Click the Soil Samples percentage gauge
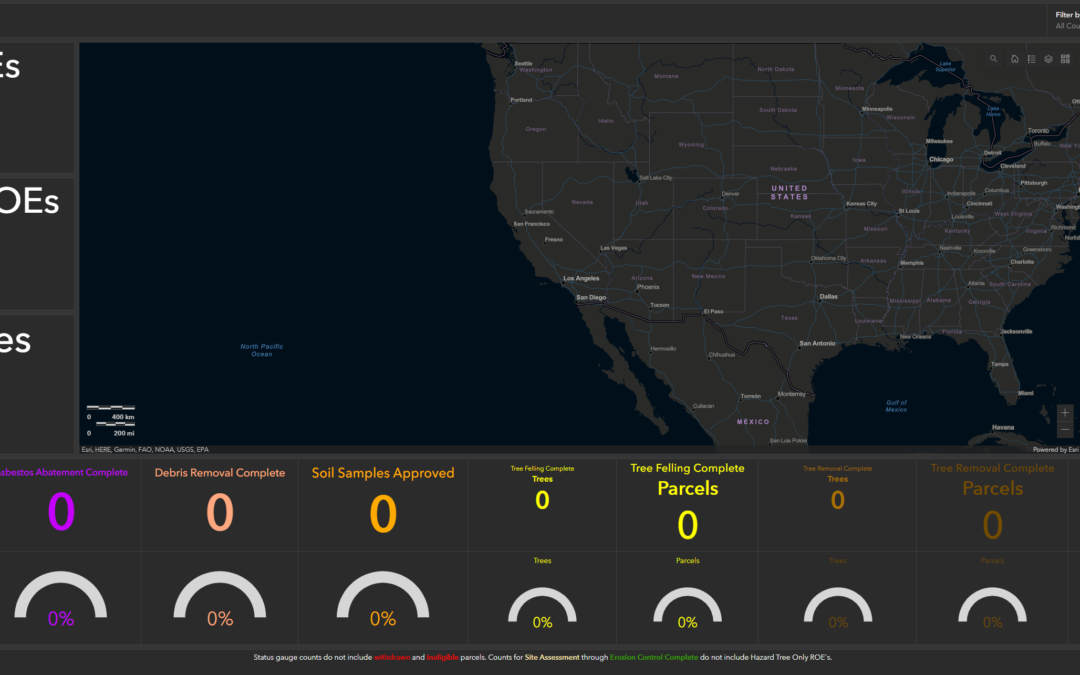 383,605
